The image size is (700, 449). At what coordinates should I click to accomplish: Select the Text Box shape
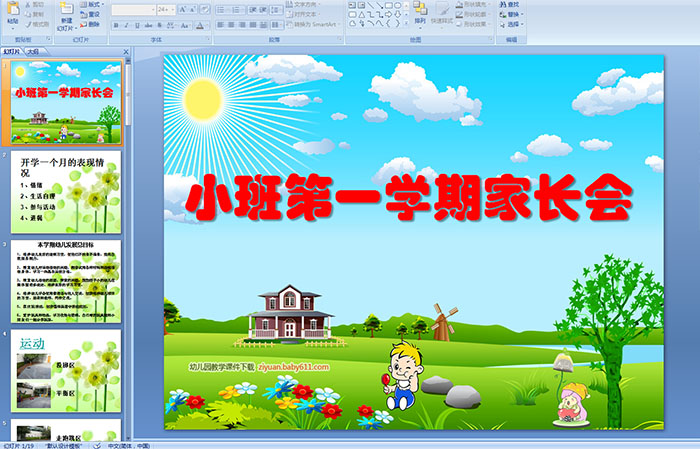coord(352,5)
